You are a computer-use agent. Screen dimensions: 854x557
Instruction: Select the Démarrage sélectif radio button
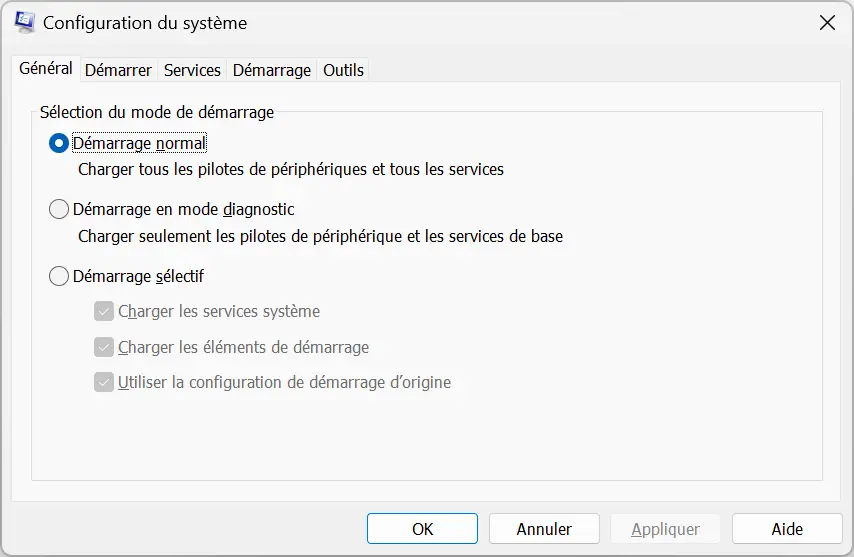point(58,276)
